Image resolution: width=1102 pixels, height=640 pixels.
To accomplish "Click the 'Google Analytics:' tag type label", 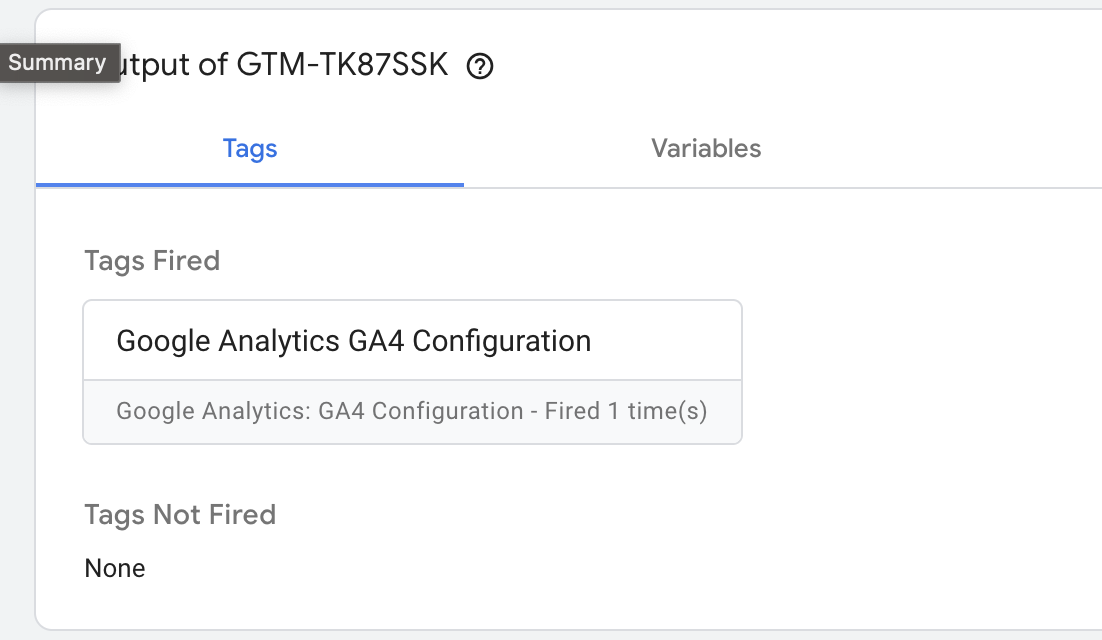I will click(214, 411).
